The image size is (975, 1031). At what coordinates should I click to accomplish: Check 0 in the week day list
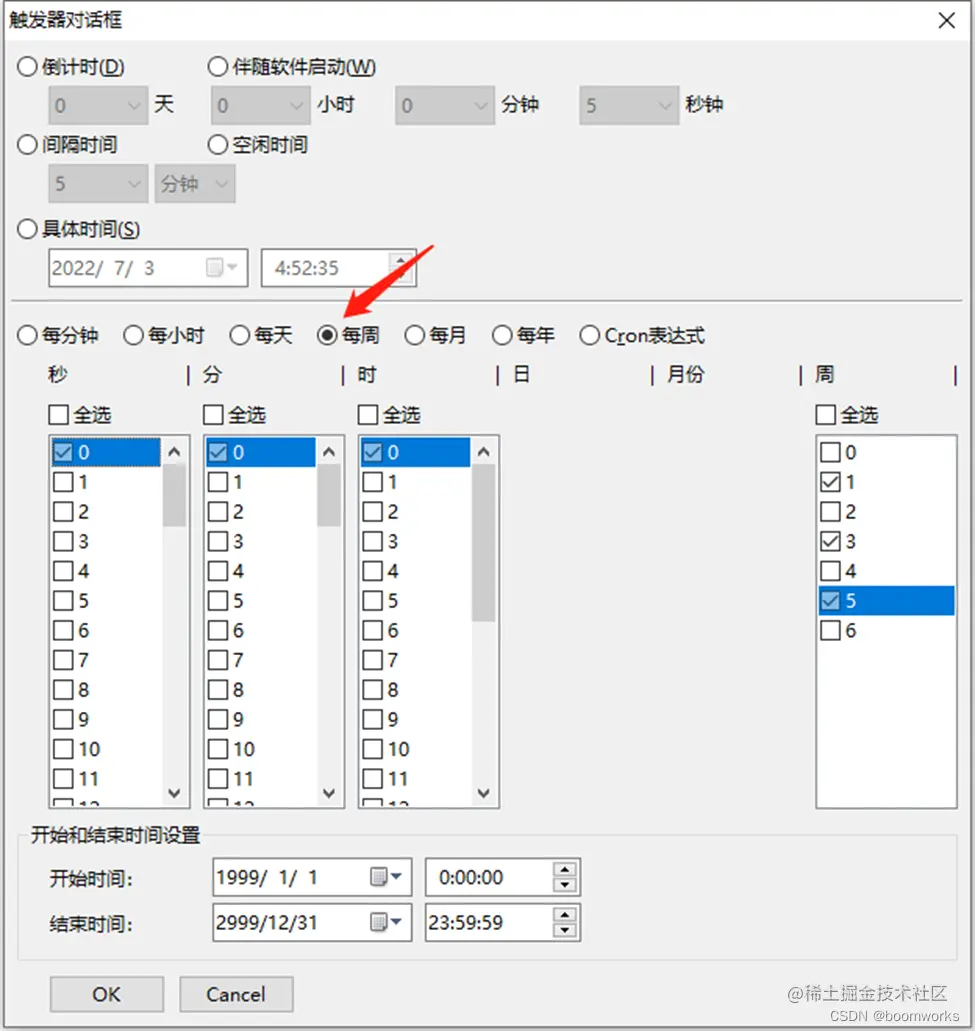pos(830,452)
